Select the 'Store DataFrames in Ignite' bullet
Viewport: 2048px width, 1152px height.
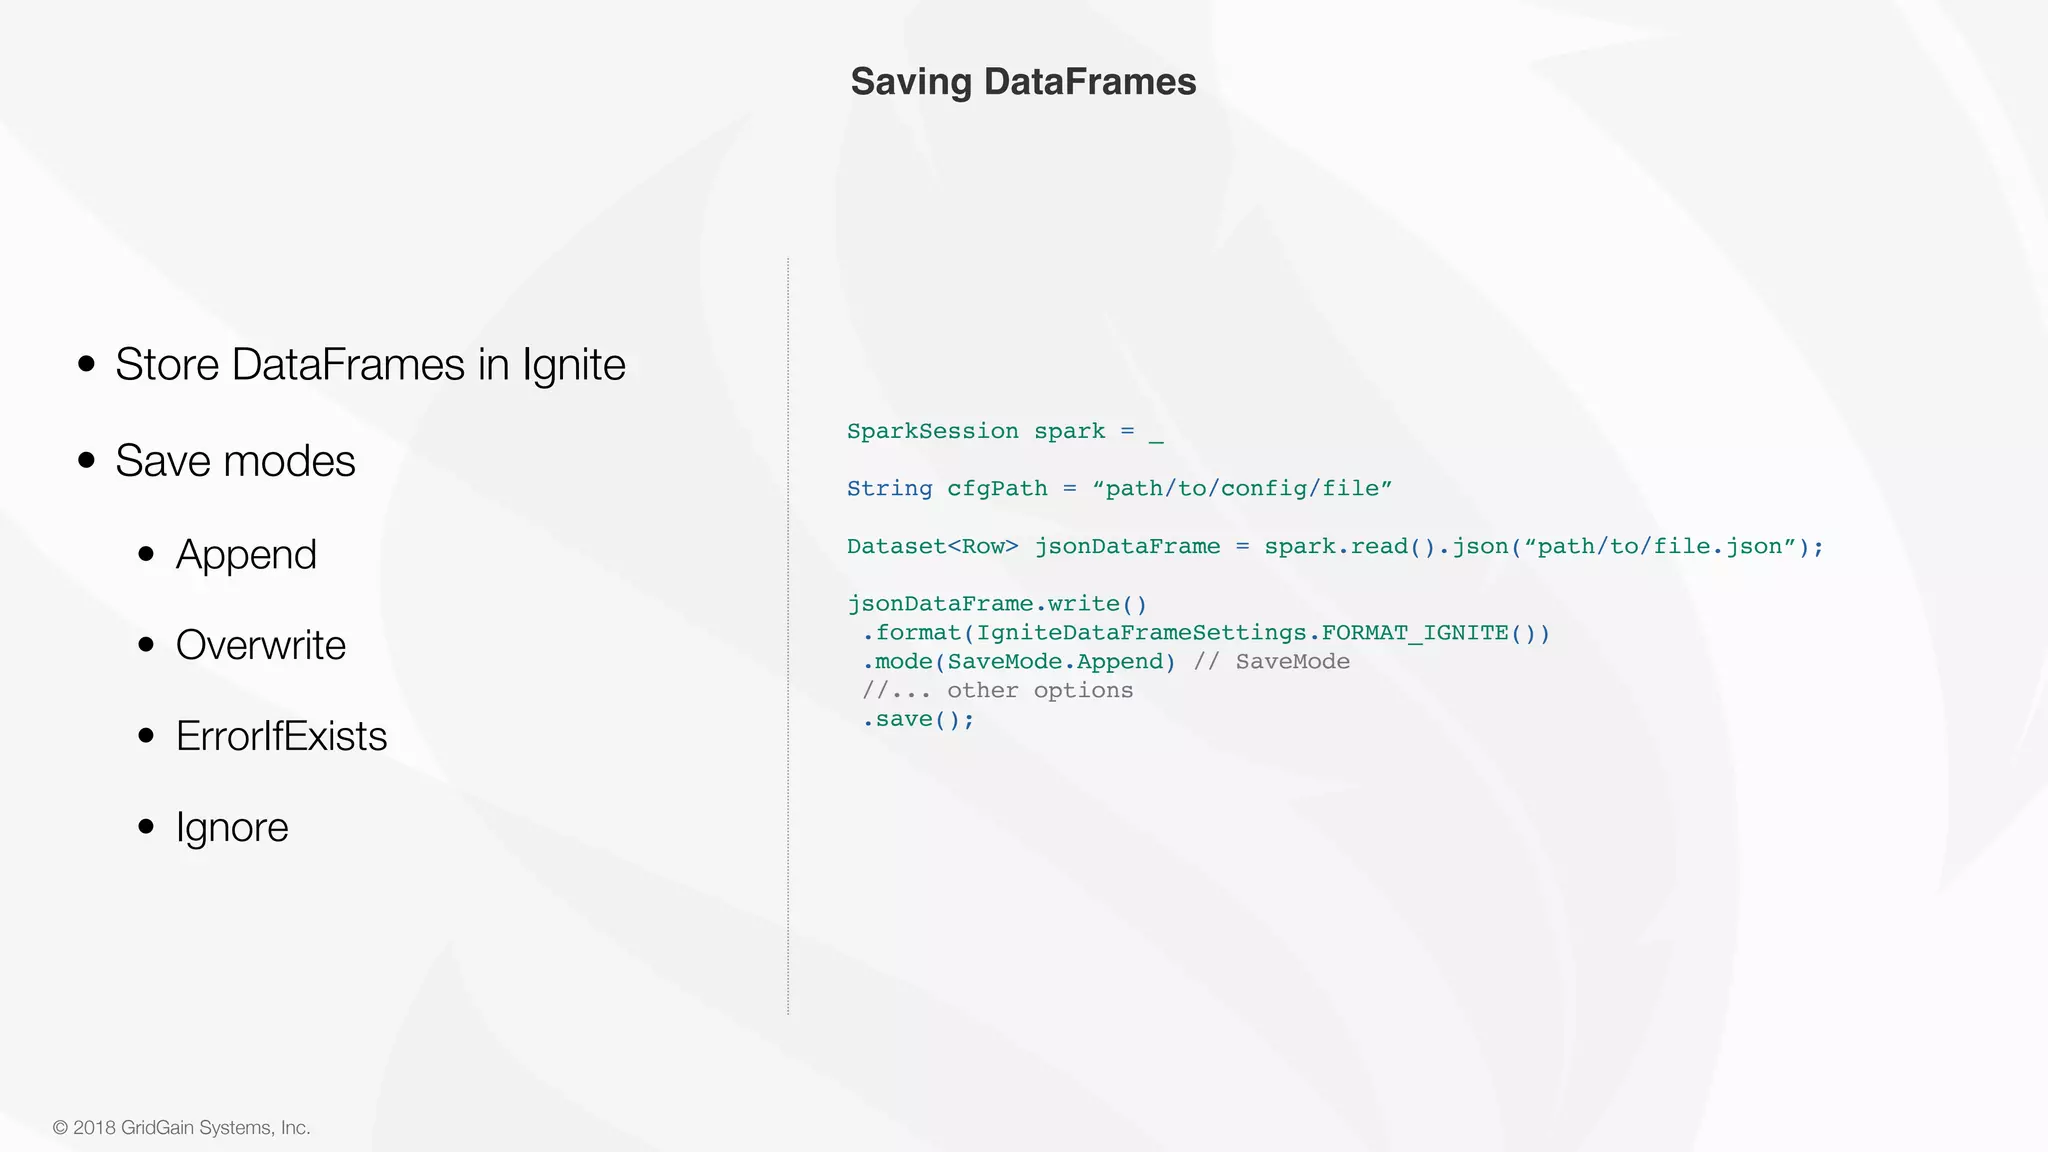pos(370,365)
